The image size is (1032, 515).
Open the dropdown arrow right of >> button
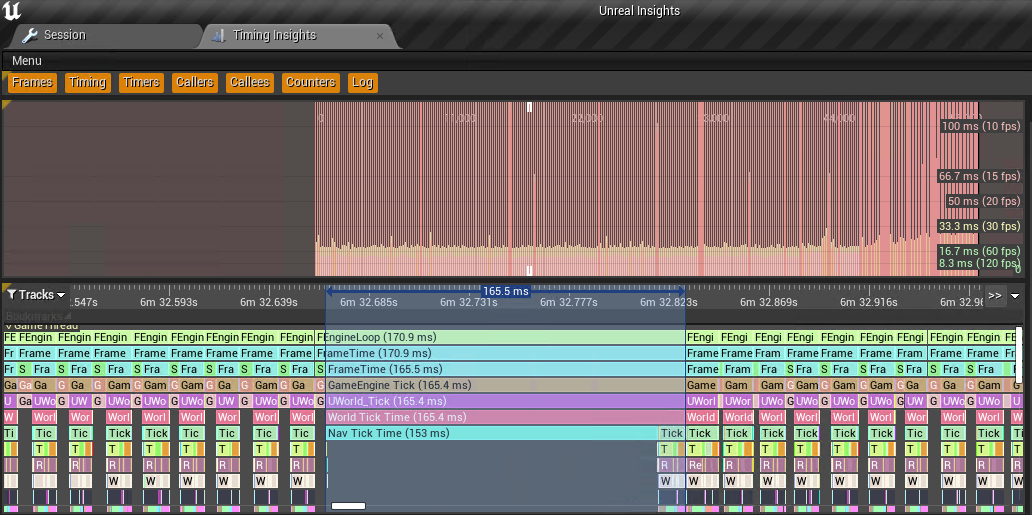1015,296
